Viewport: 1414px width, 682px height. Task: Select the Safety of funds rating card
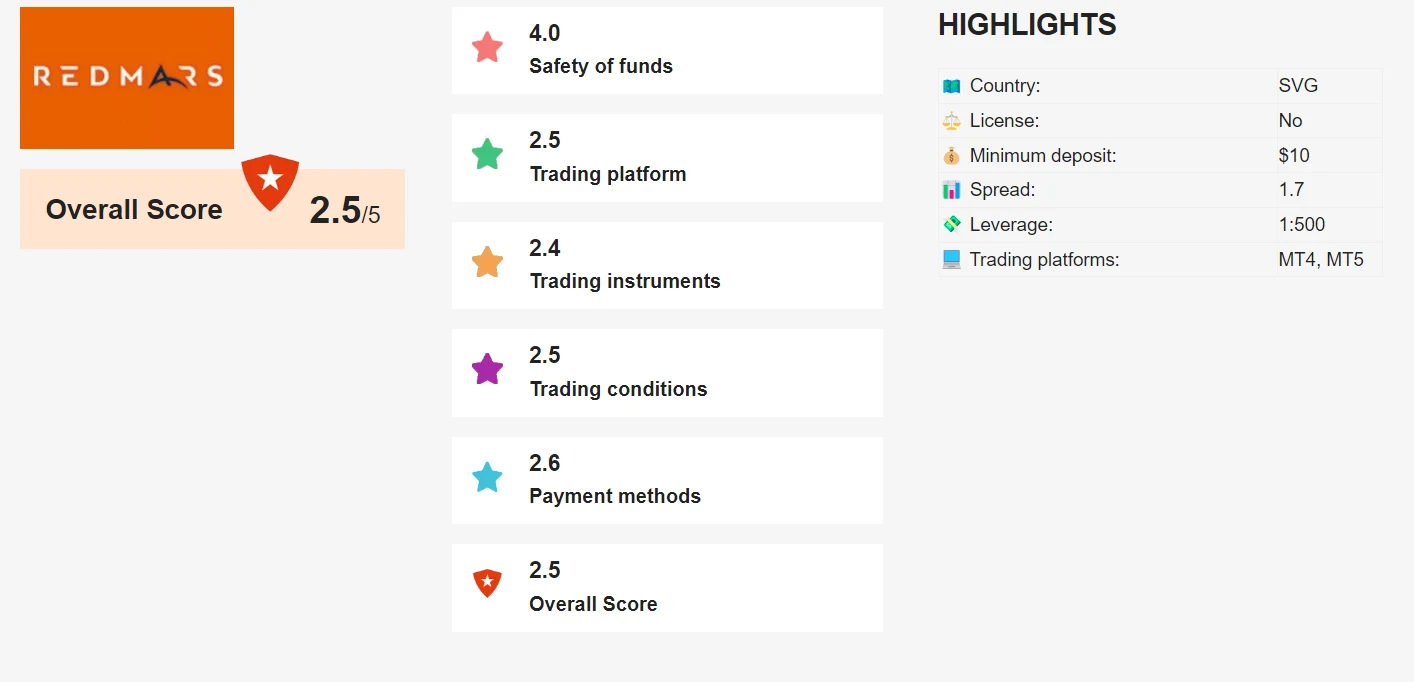667,50
